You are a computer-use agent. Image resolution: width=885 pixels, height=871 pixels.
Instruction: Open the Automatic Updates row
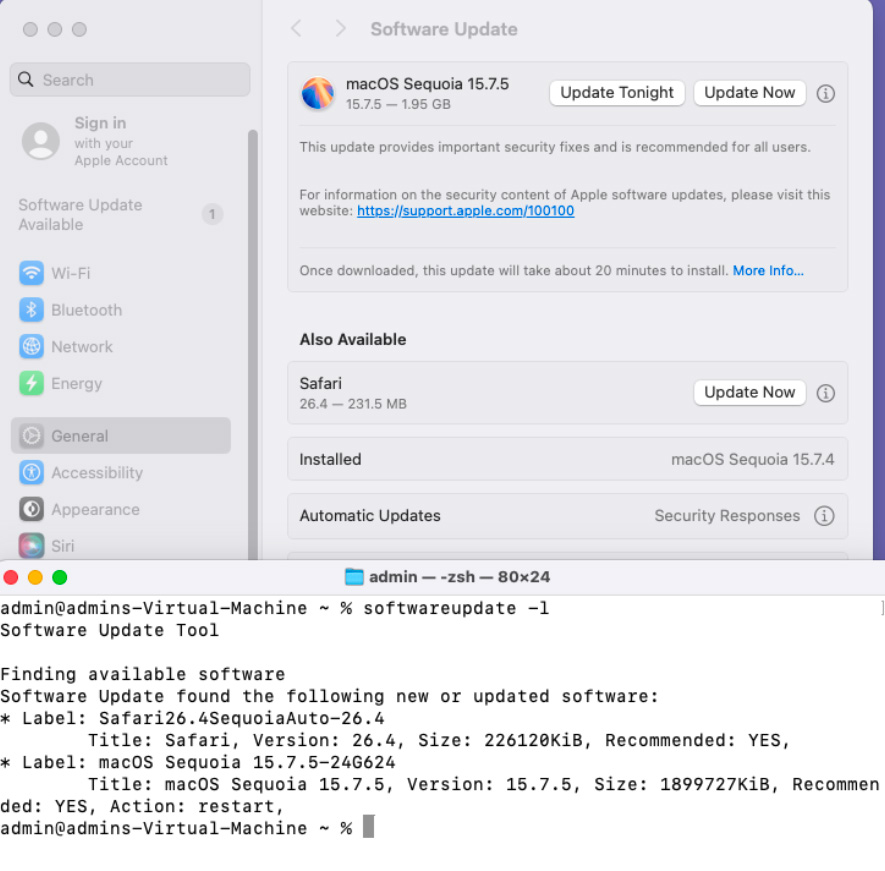(567, 516)
